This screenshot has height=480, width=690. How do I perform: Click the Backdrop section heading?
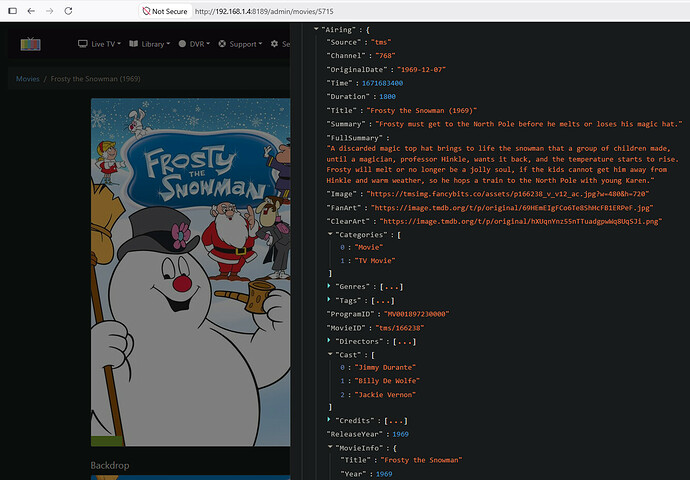(110, 465)
